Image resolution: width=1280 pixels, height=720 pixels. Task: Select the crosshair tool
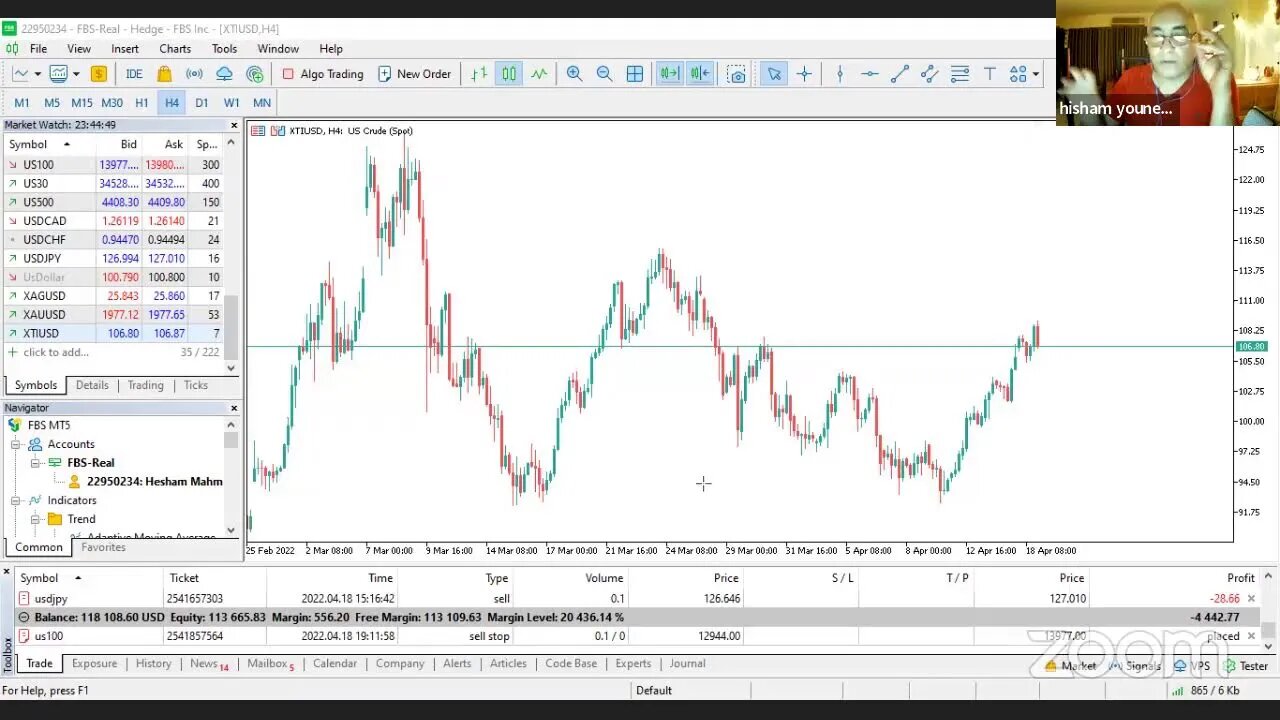(x=804, y=74)
